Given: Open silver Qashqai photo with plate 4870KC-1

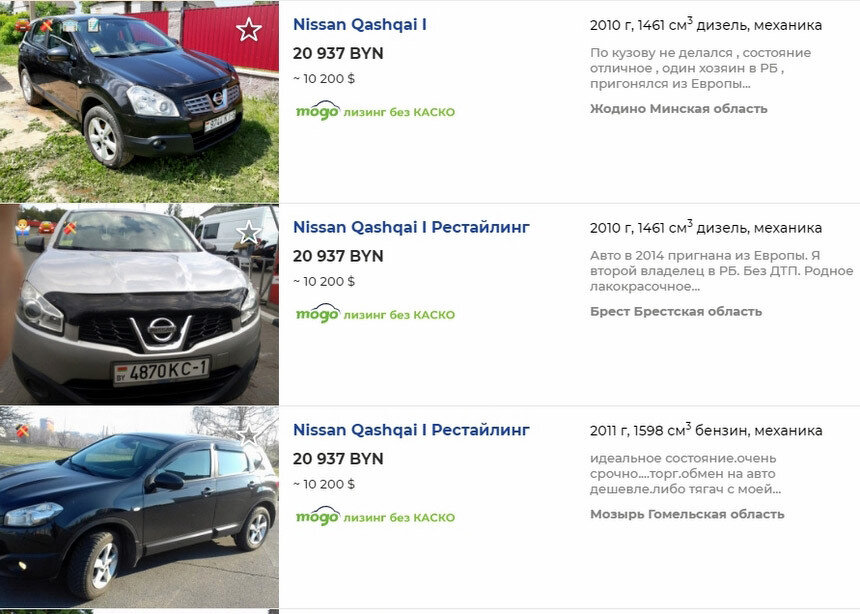Looking at the screenshot, I should pyautogui.click(x=139, y=305).
